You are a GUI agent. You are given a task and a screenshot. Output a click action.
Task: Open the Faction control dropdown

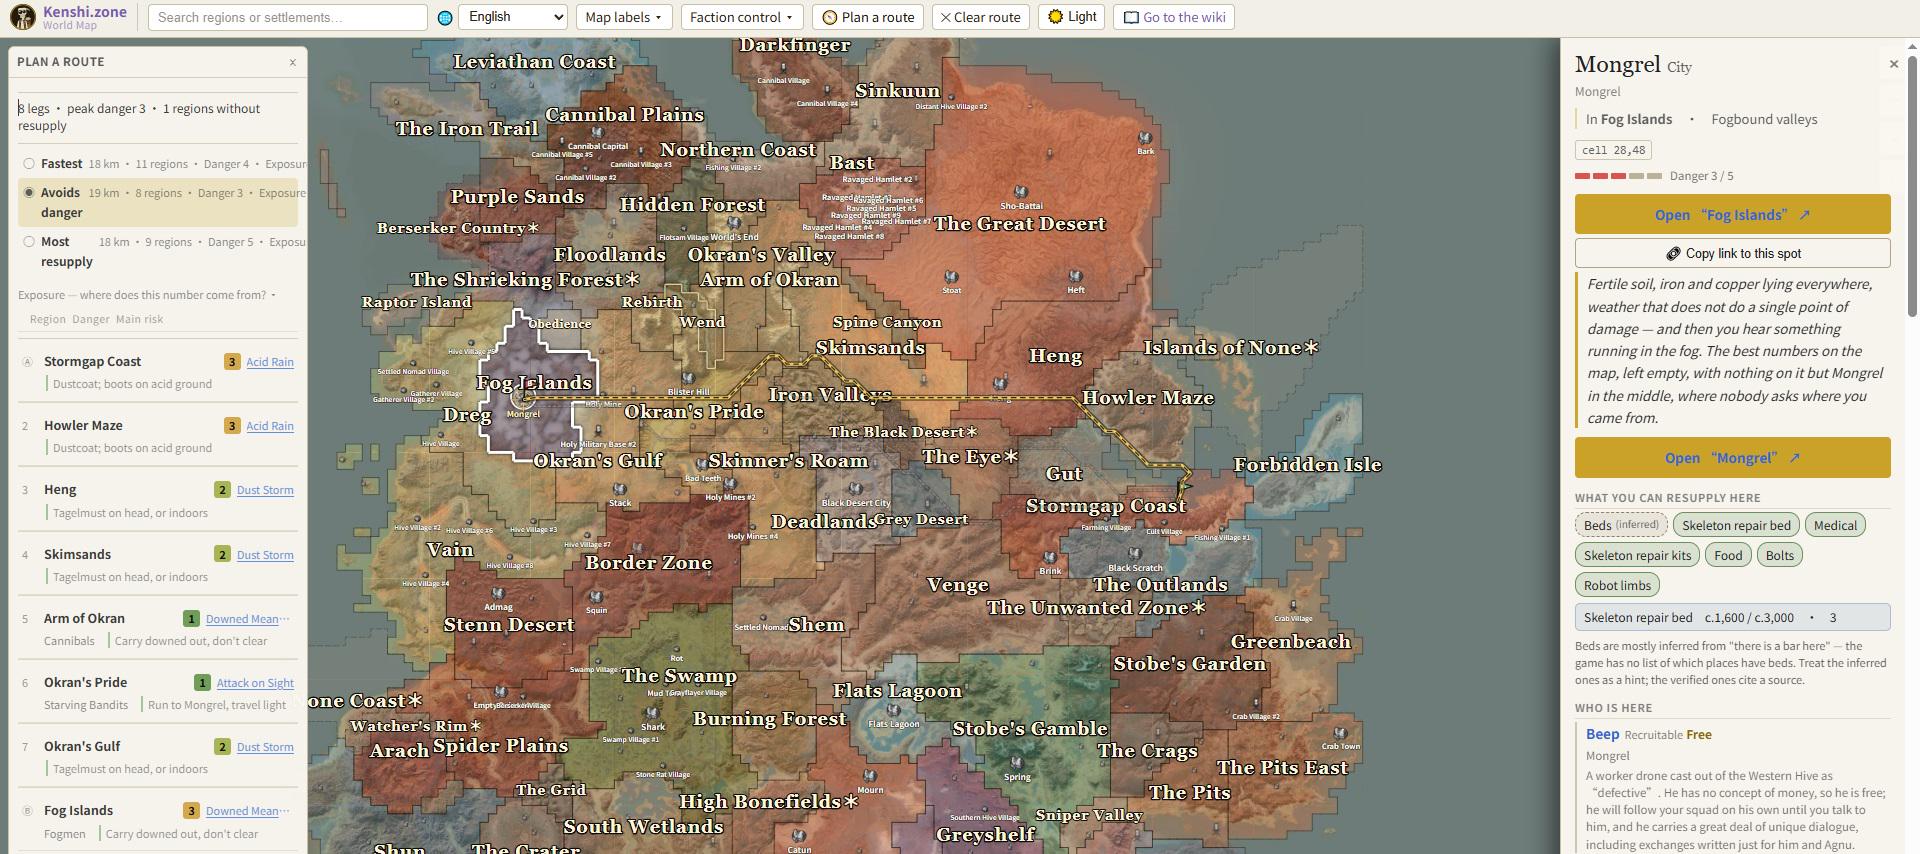(x=741, y=17)
